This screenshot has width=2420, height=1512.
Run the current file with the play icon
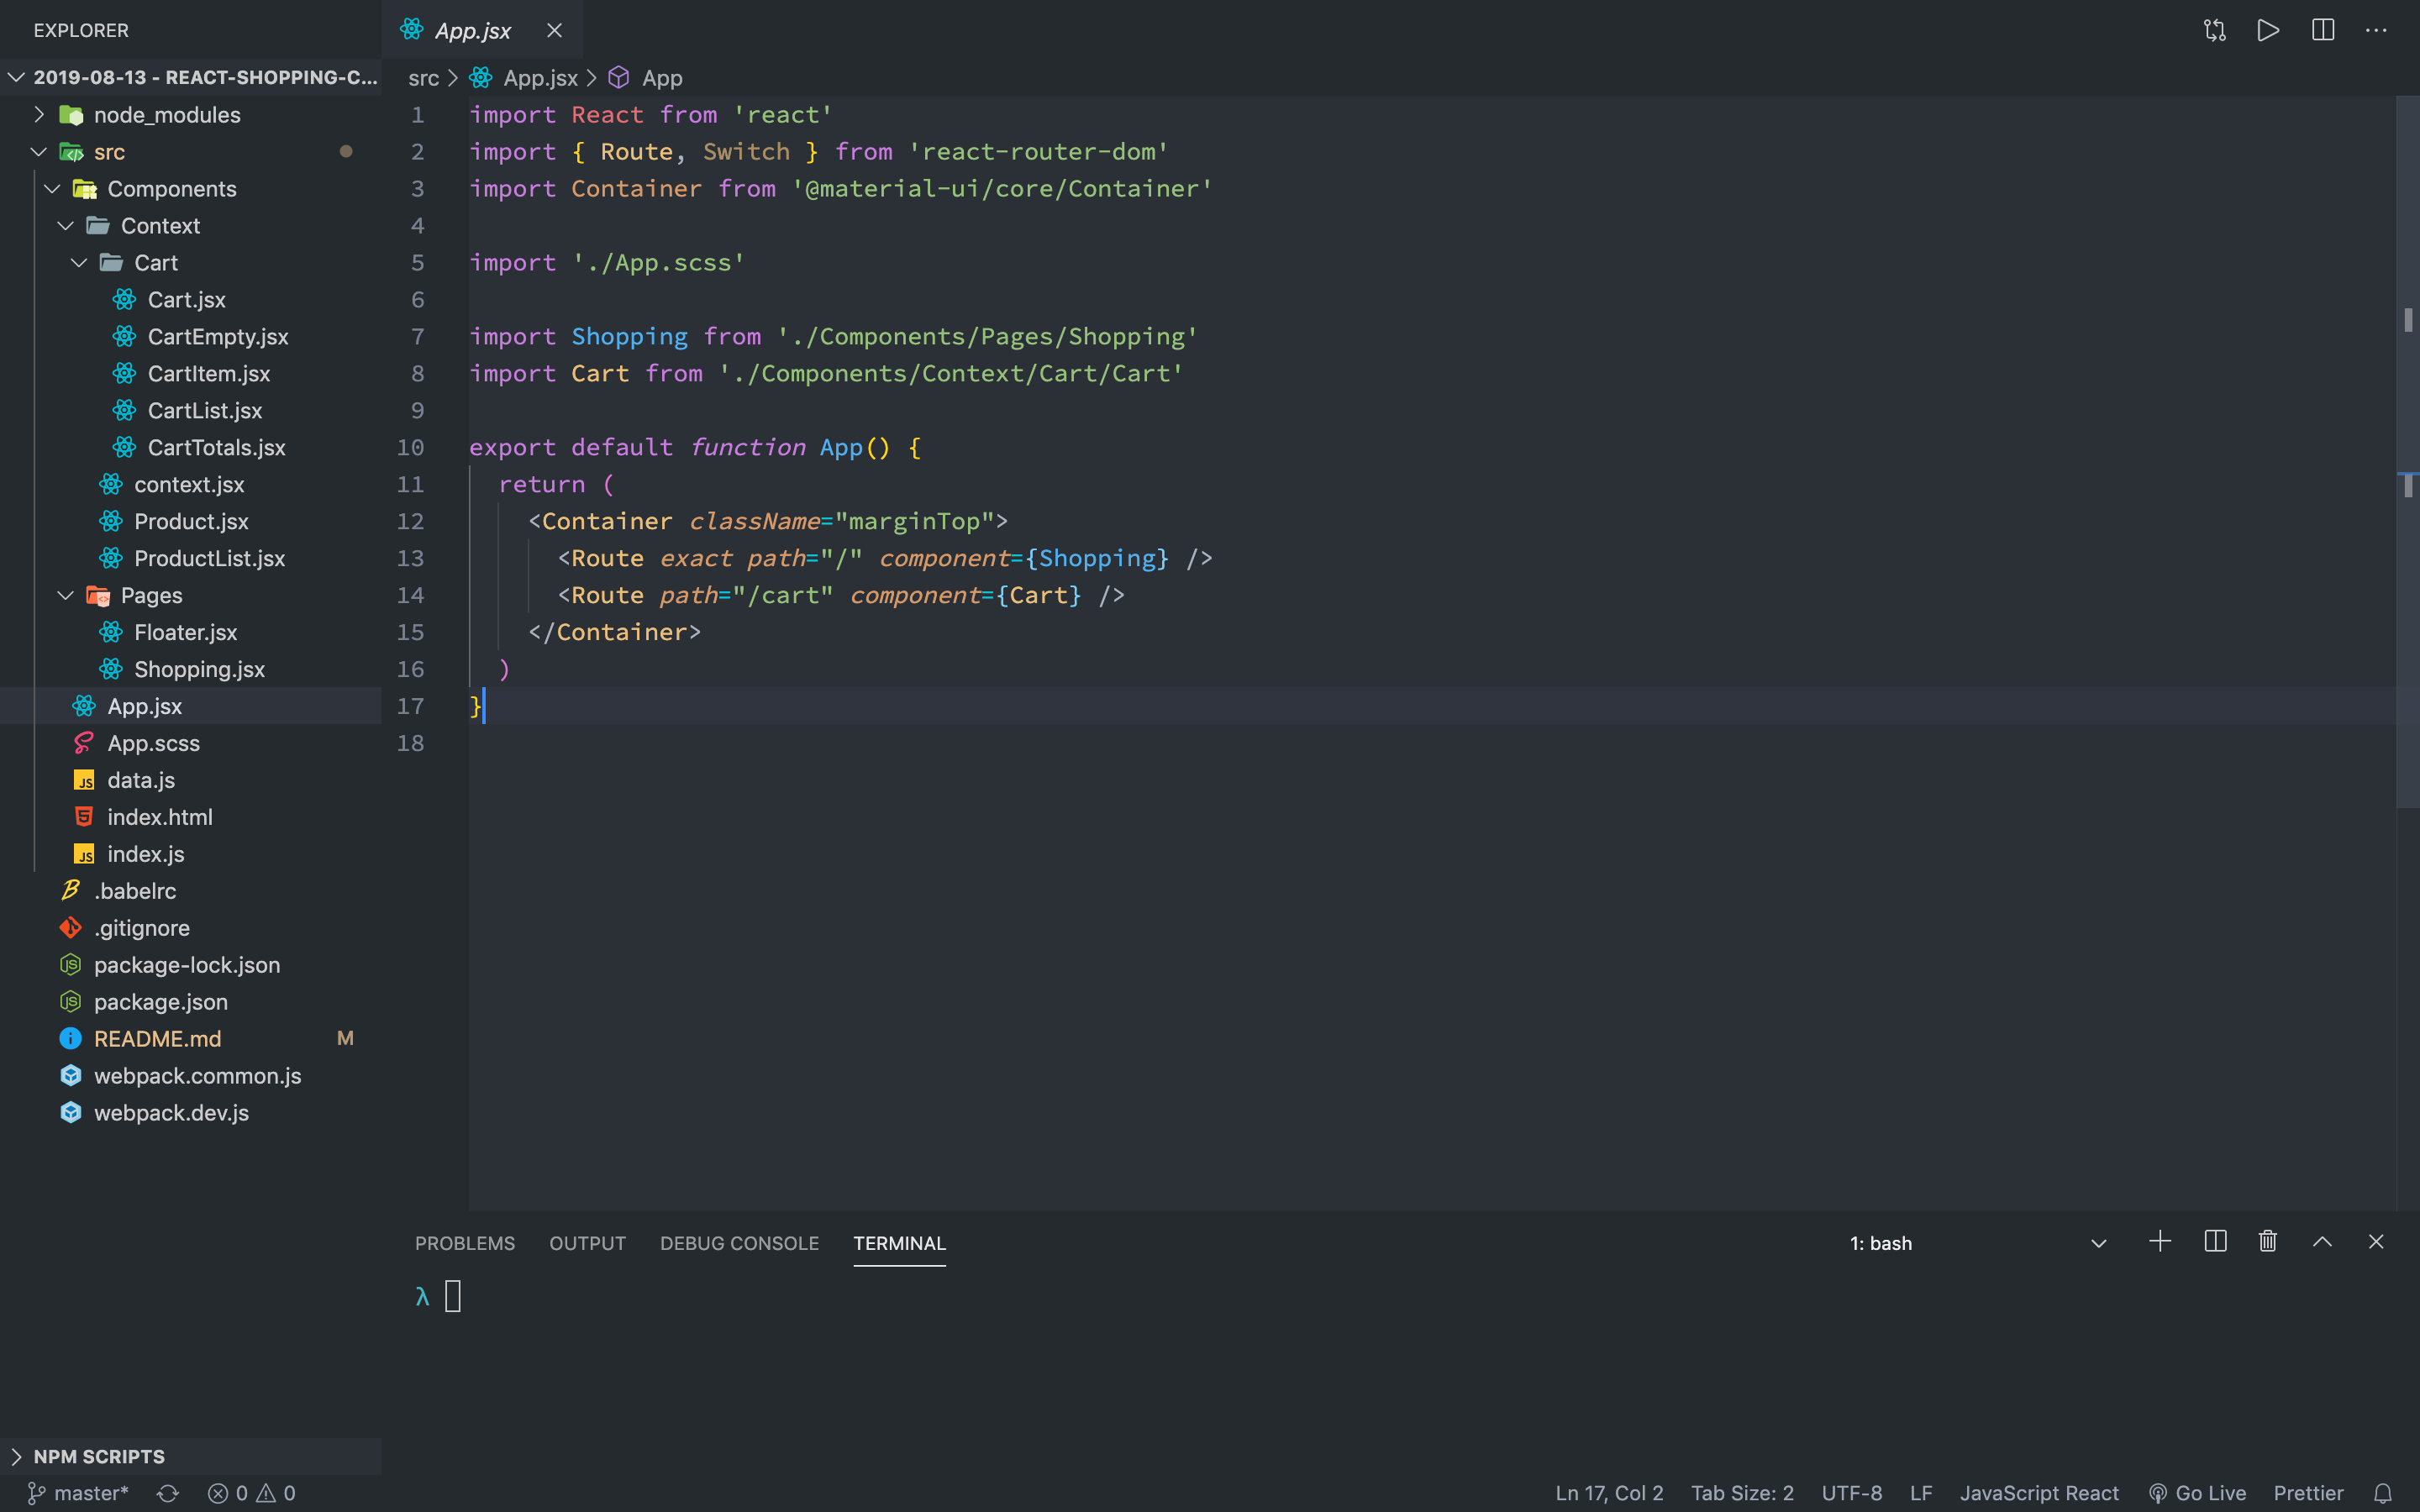pyautogui.click(x=2267, y=30)
